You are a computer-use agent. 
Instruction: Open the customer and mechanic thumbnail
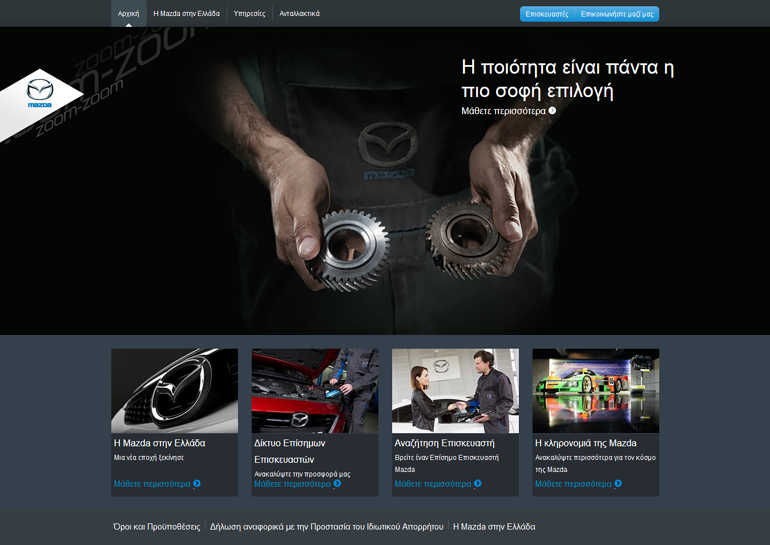pos(455,390)
